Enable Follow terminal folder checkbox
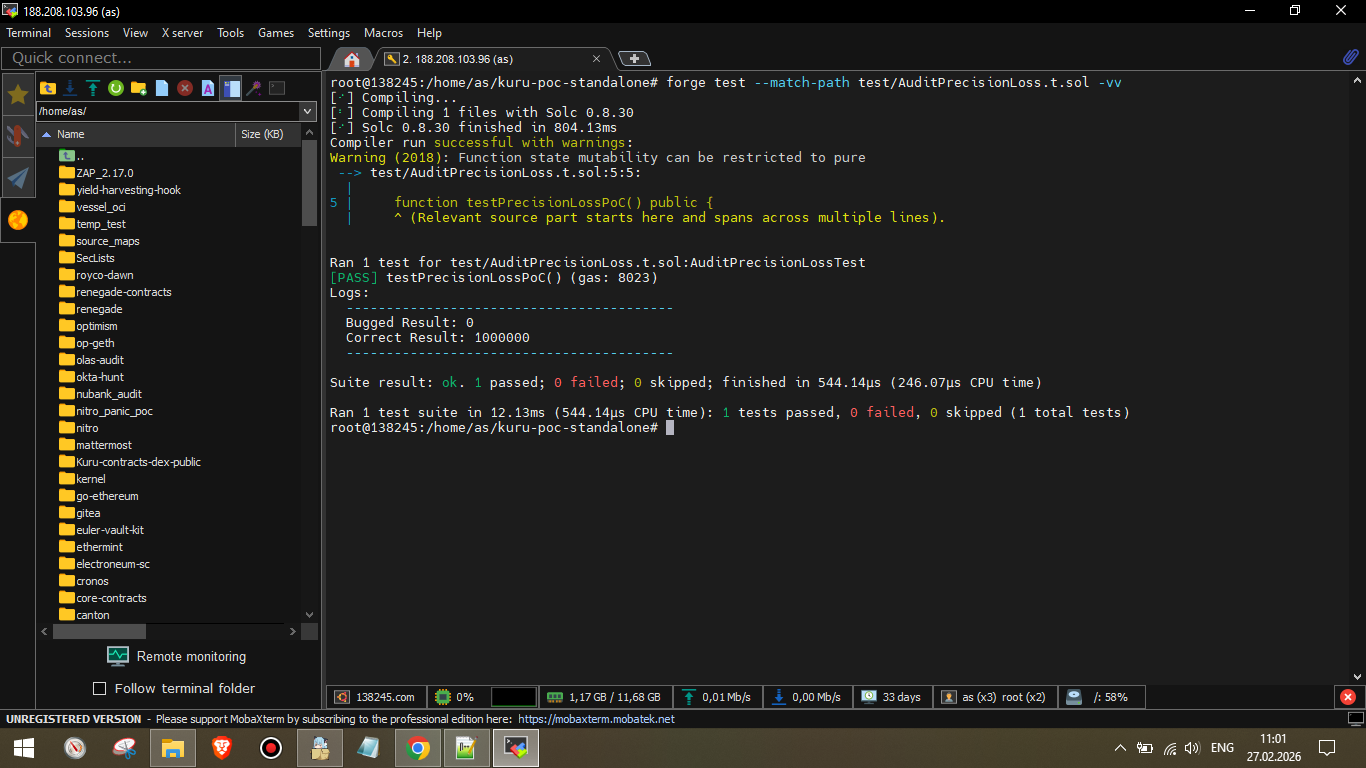Viewport: 1366px width, 768px height. click(x=99, y=688)
